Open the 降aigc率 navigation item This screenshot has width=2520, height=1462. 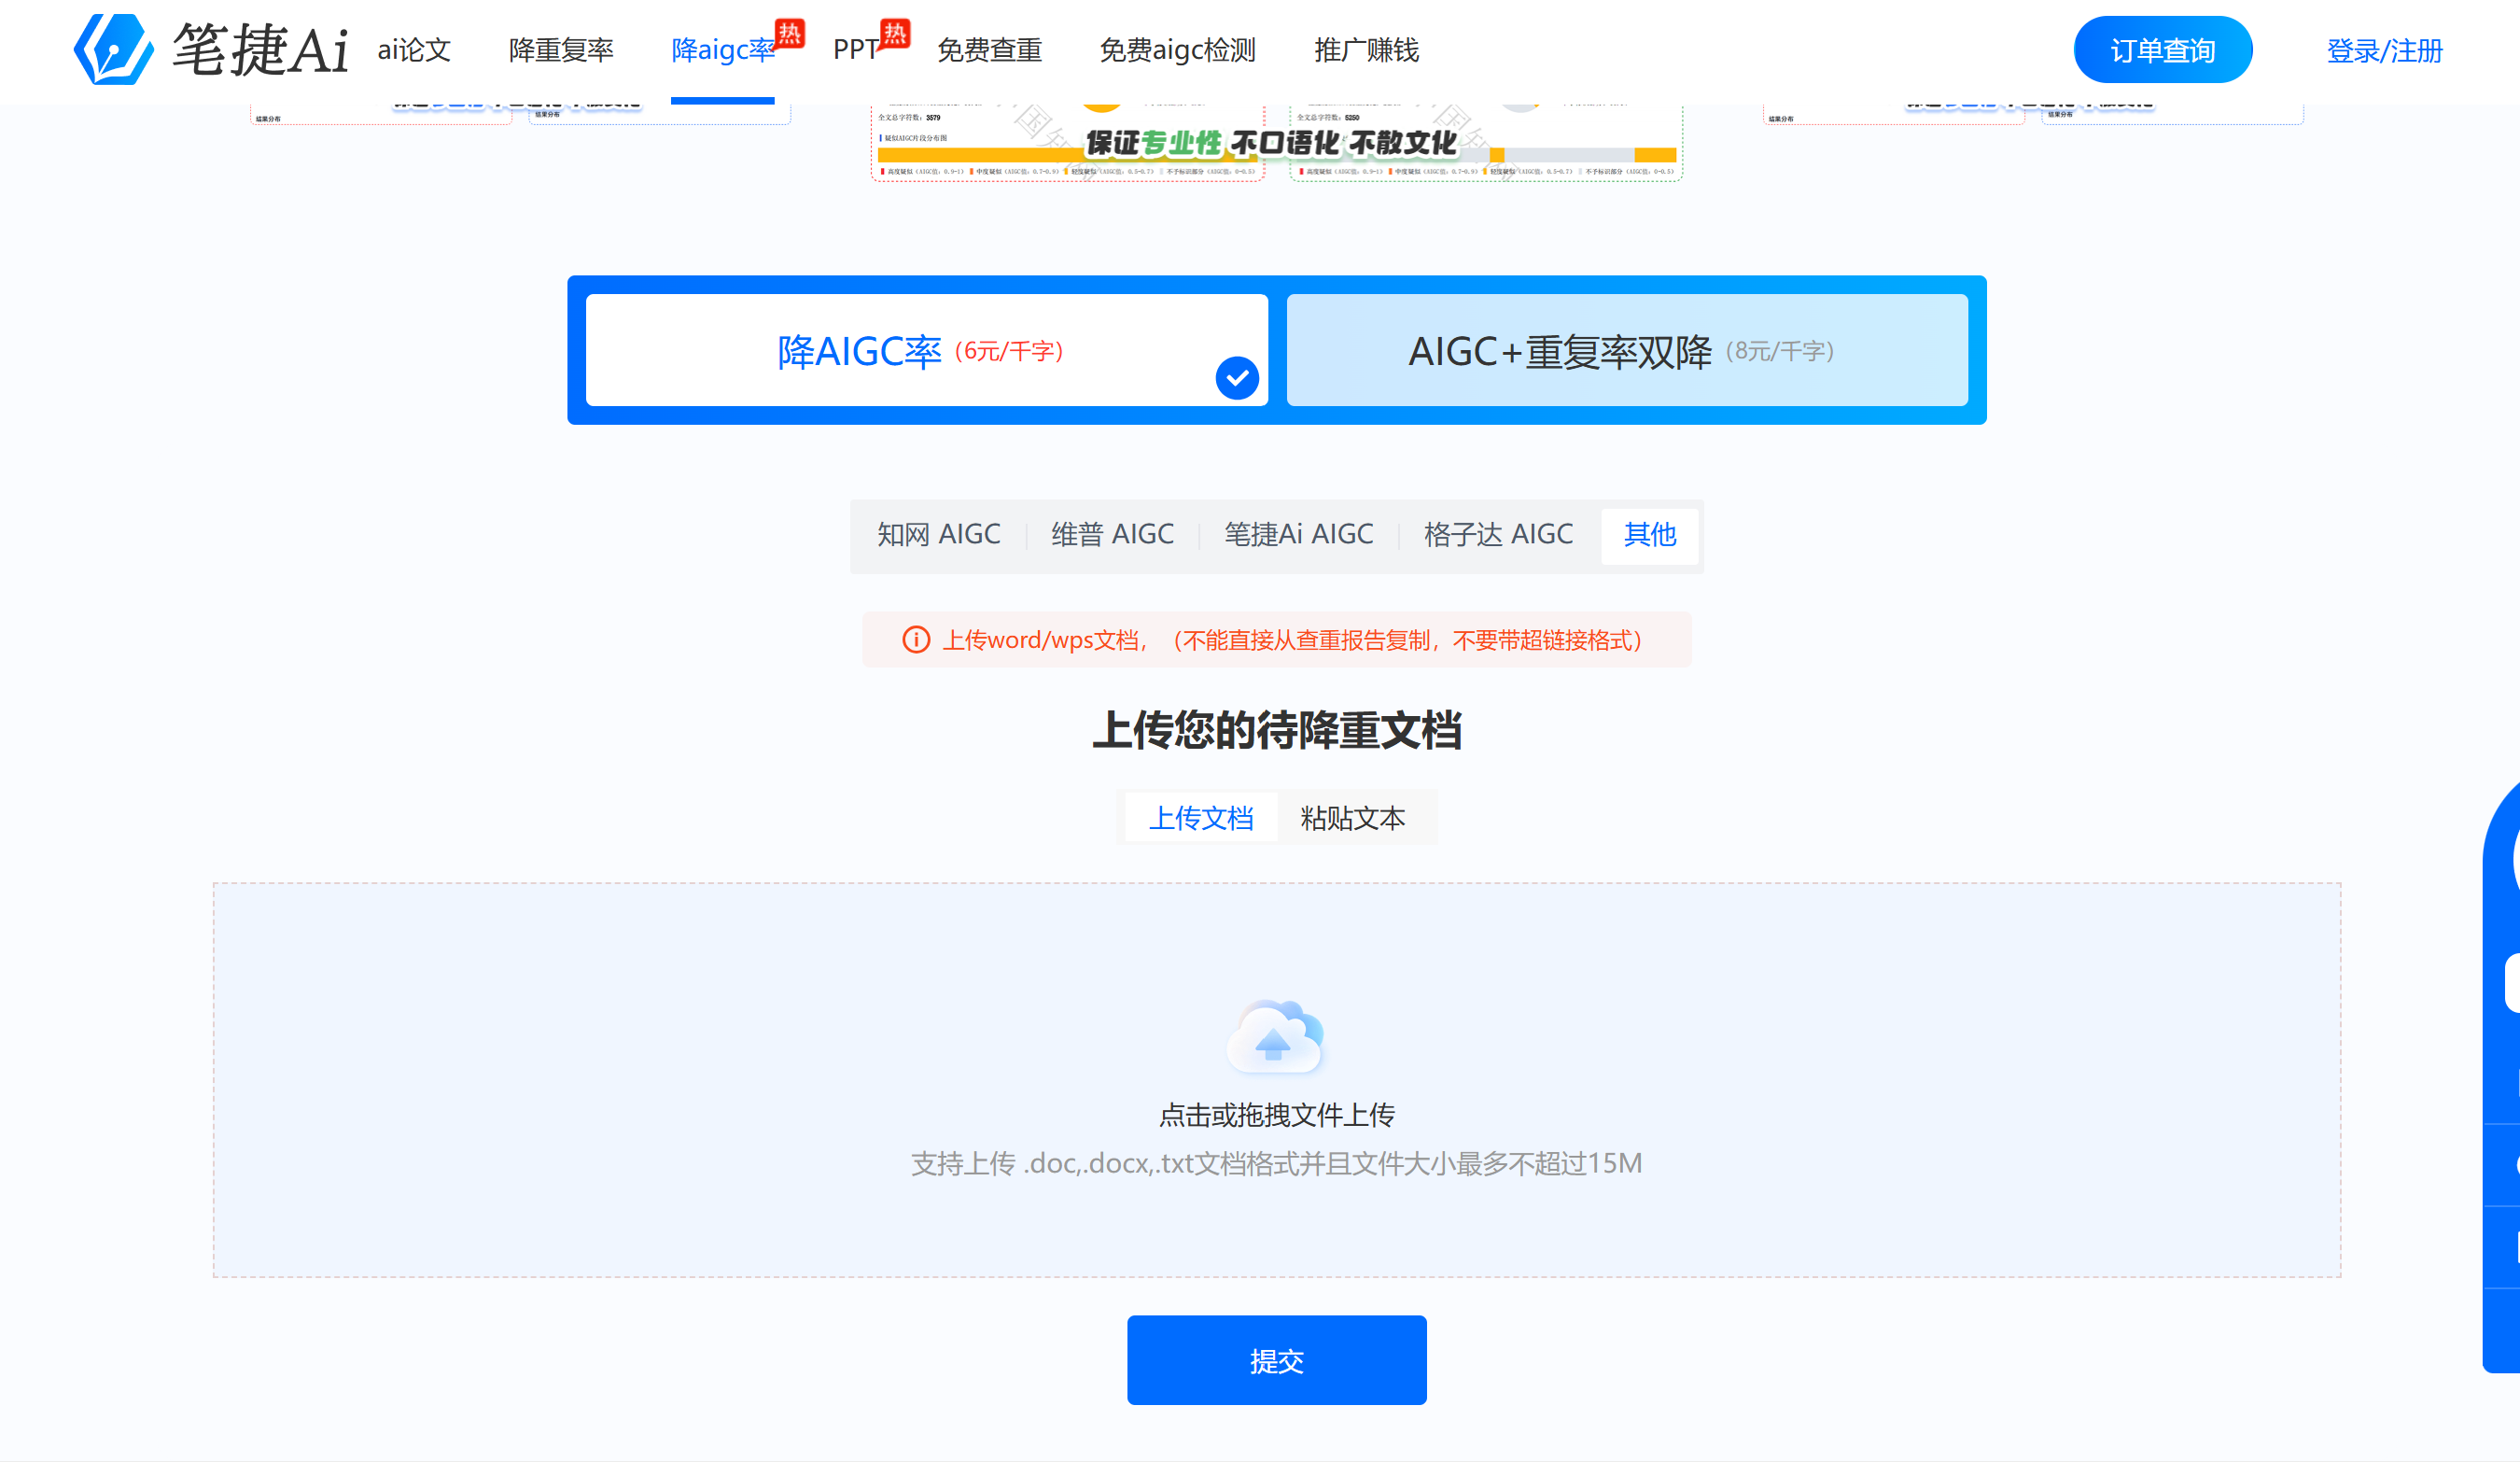(x=723, y=50)
